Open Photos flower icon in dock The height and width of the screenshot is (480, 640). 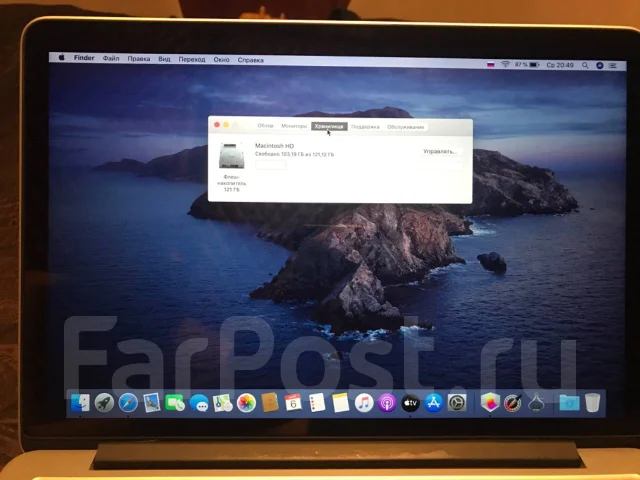coord(246,403)
